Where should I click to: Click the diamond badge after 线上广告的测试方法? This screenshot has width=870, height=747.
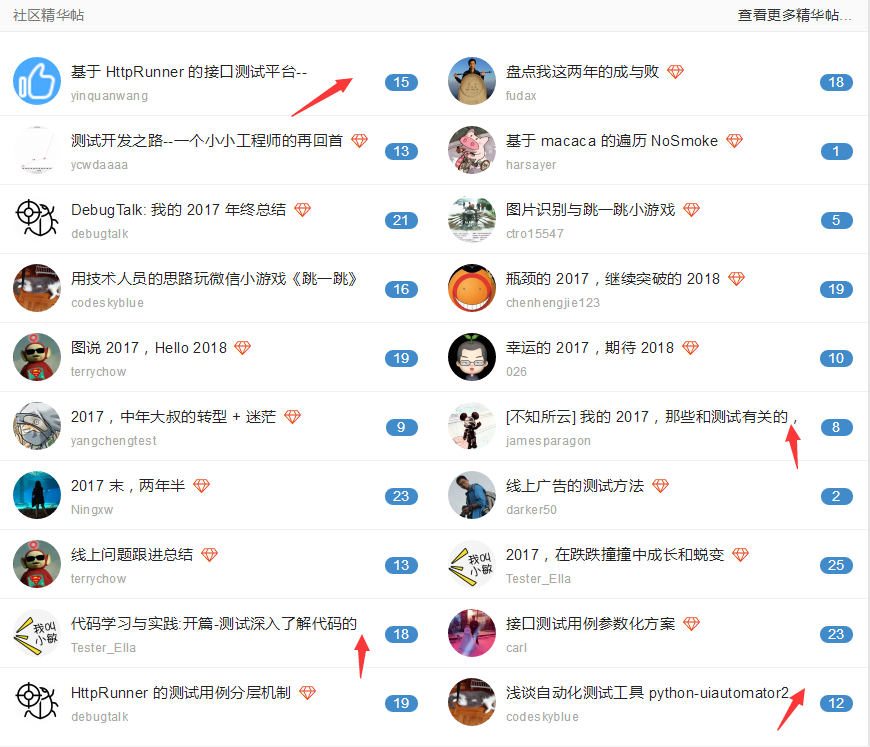pyautogui.click(x=660, y=486)
